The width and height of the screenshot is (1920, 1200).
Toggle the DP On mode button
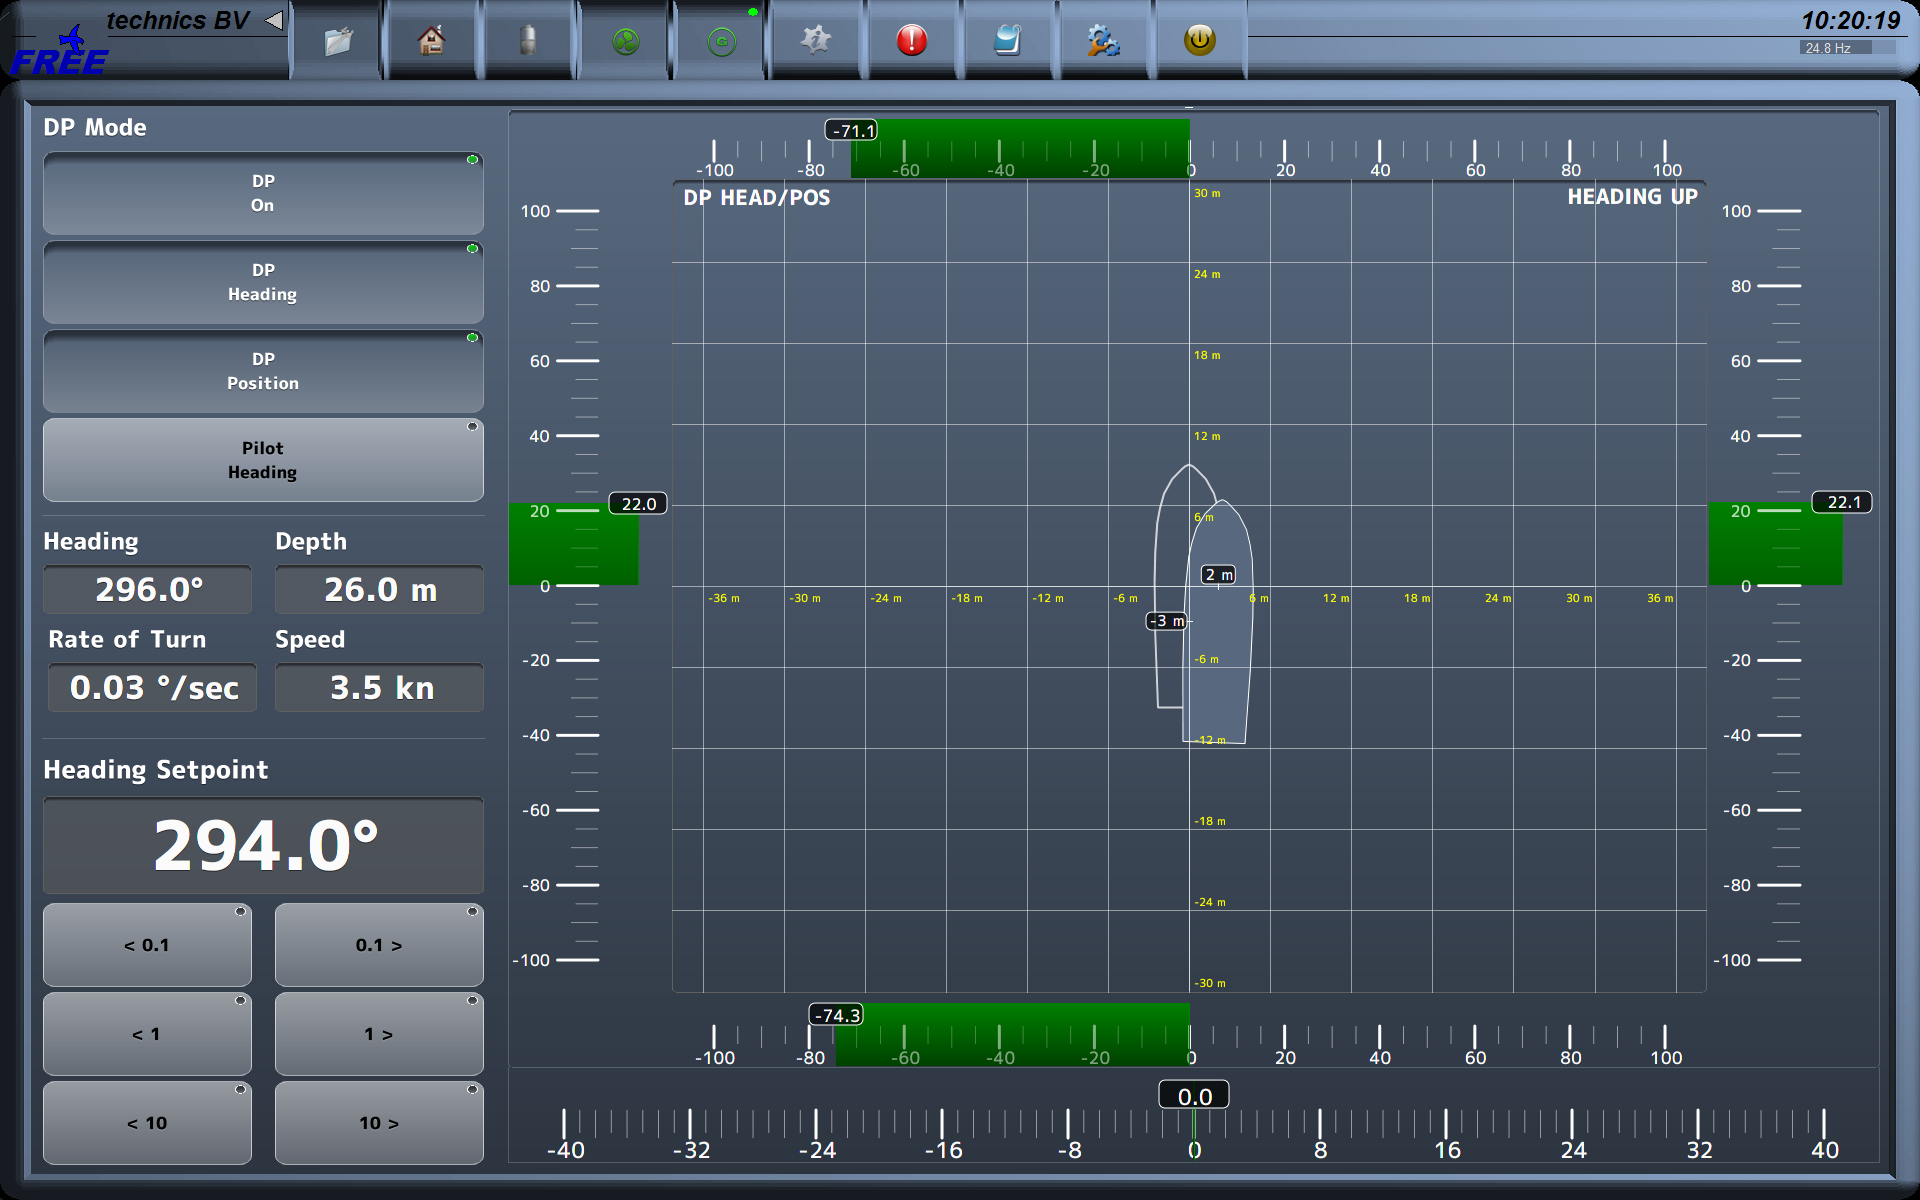263,194
